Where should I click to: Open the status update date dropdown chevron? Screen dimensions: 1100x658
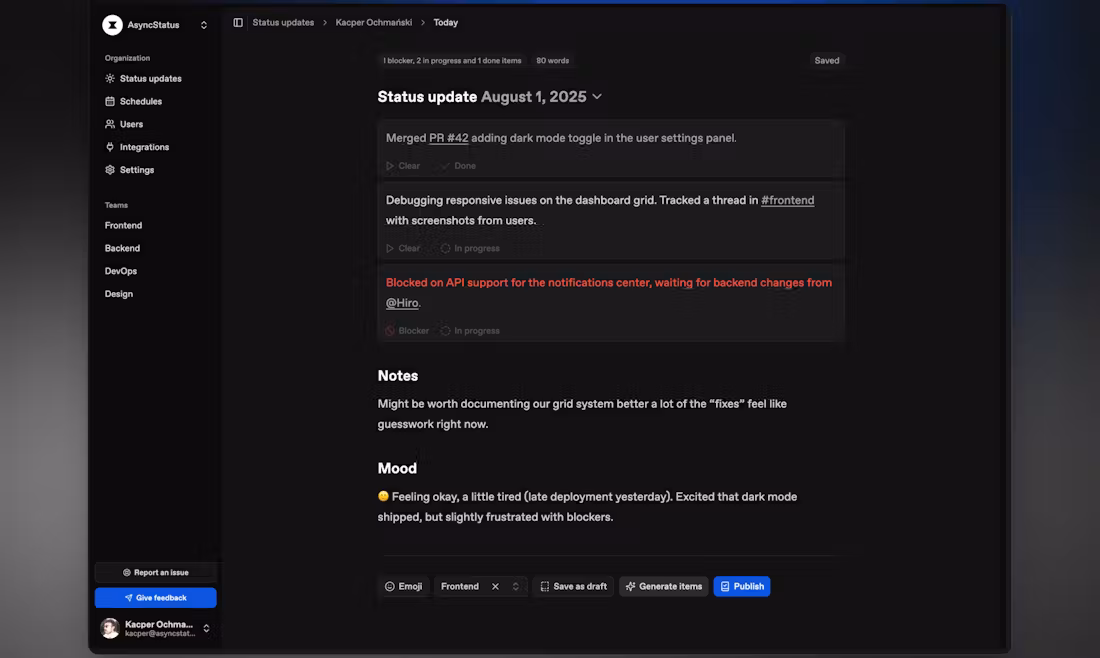pos(597,97)
